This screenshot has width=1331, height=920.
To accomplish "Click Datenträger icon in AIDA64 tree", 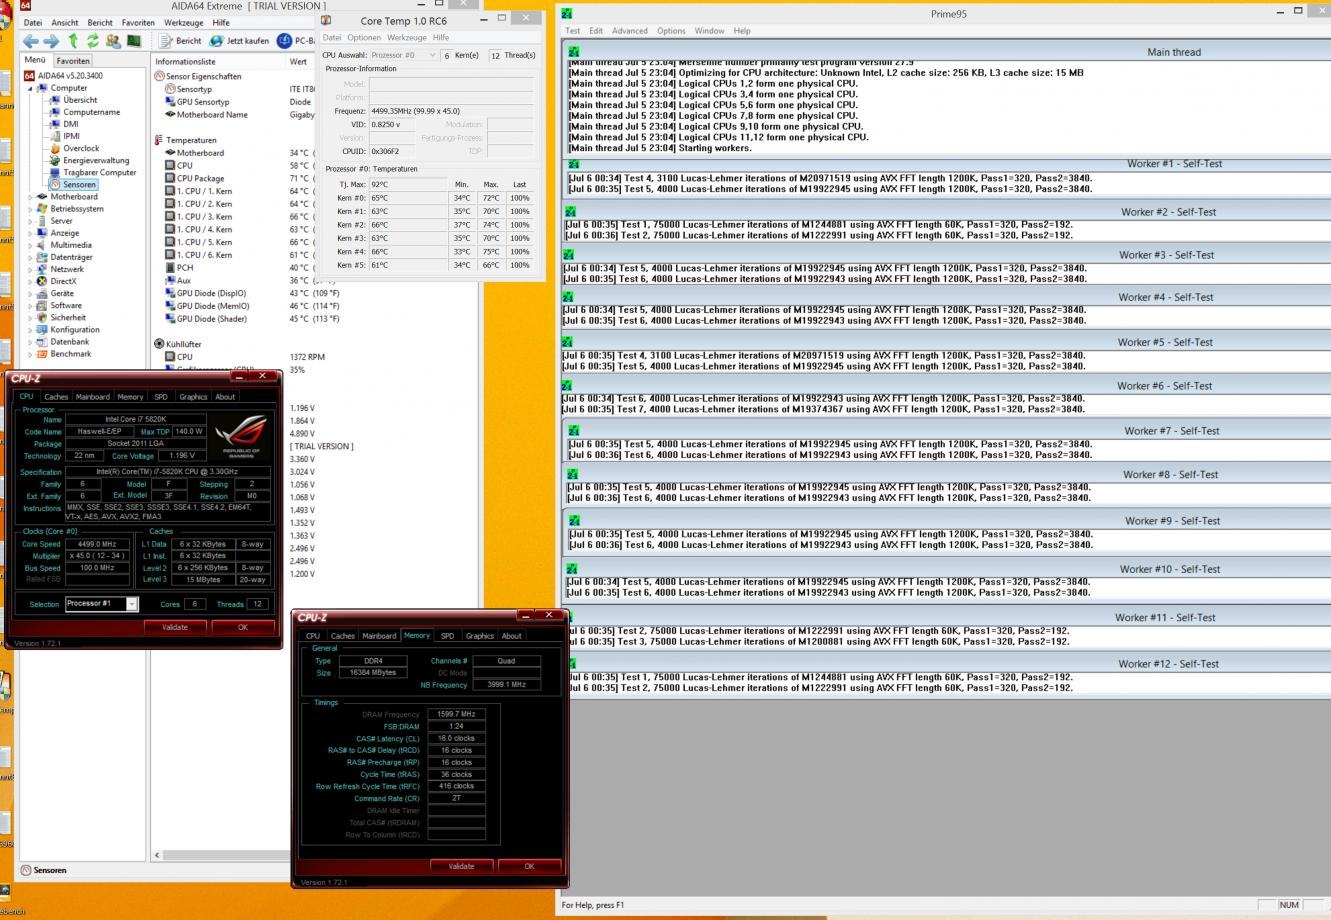I will 42,257.
